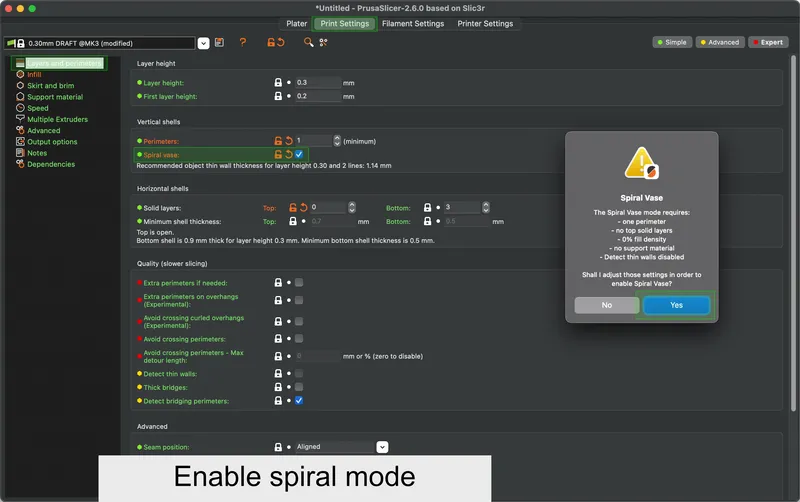Click the lock icon for Layer height
The height and width of the screenshot is (502, 800).
pos(278,82)
